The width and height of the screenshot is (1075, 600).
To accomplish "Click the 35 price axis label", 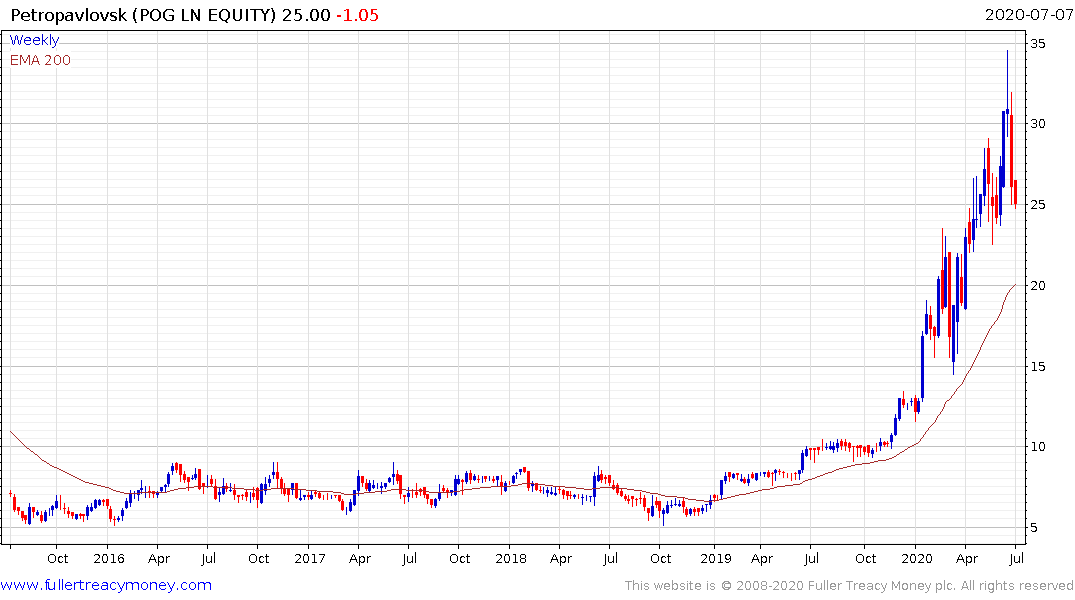I will coord(1038,44).
